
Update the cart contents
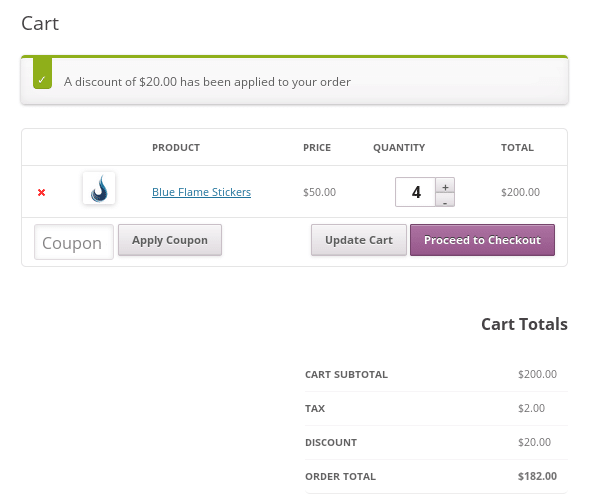coord(359,240)
